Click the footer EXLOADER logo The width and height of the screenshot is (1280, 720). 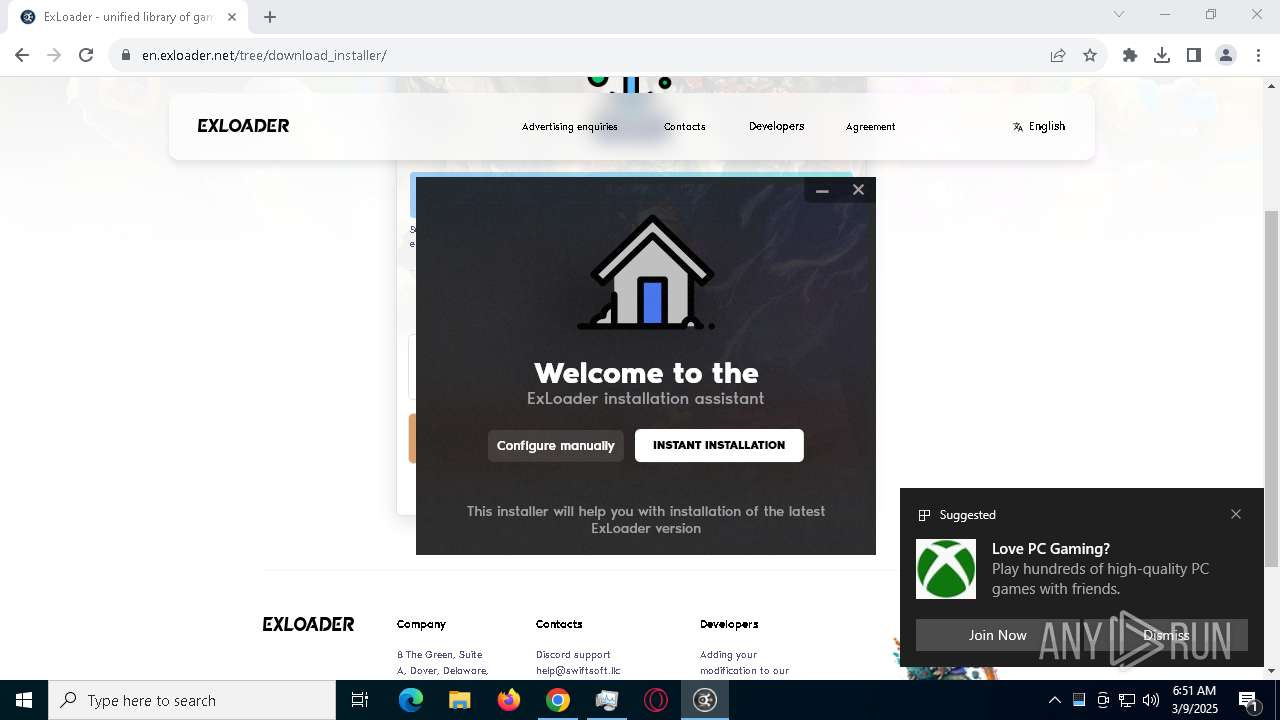pyautogui.click(x=308, y=624)
